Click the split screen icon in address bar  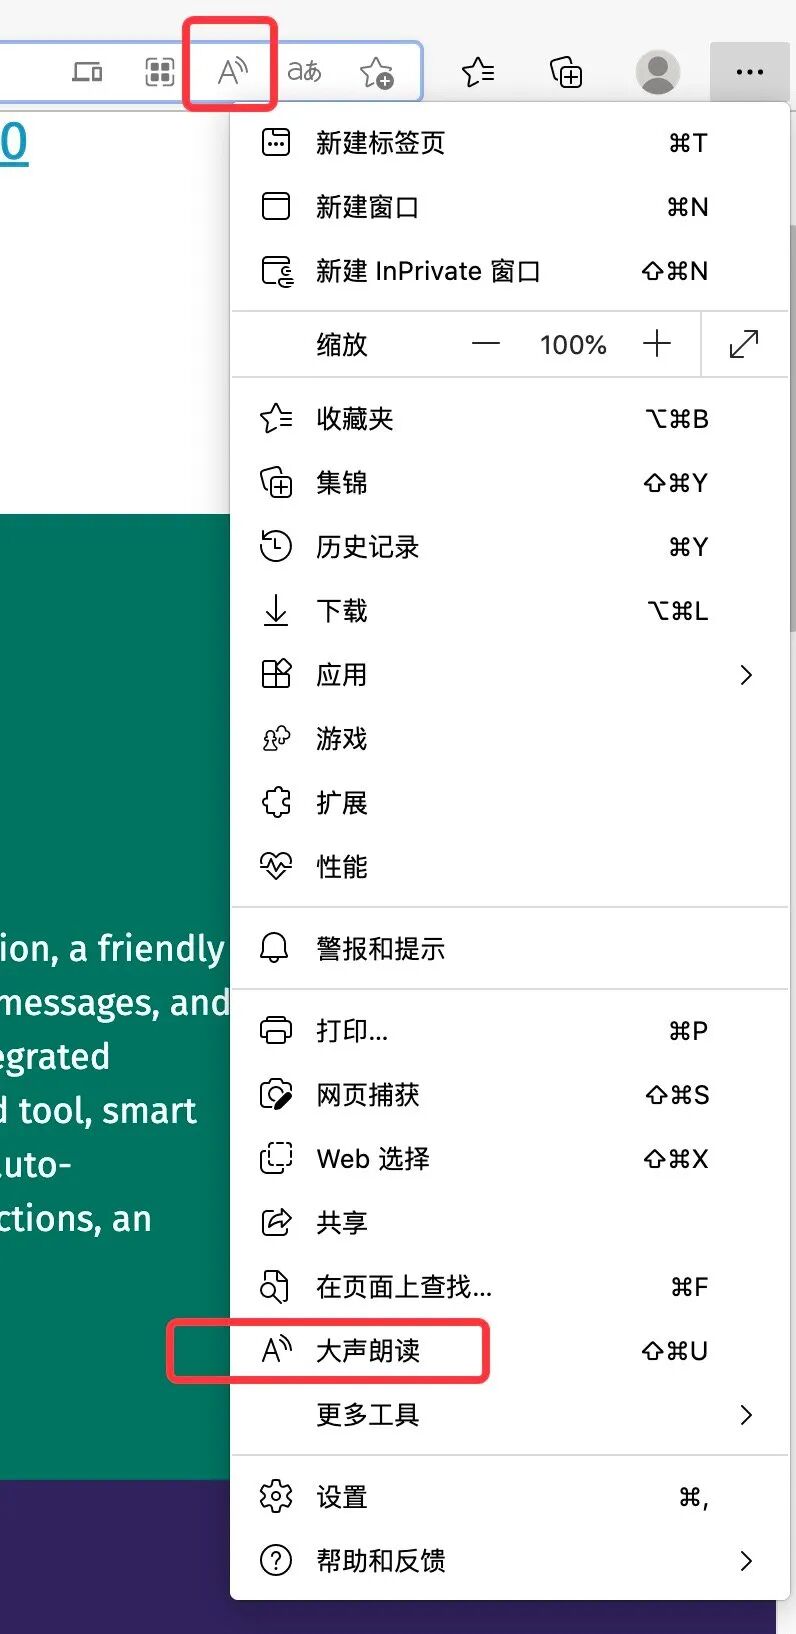160,72
